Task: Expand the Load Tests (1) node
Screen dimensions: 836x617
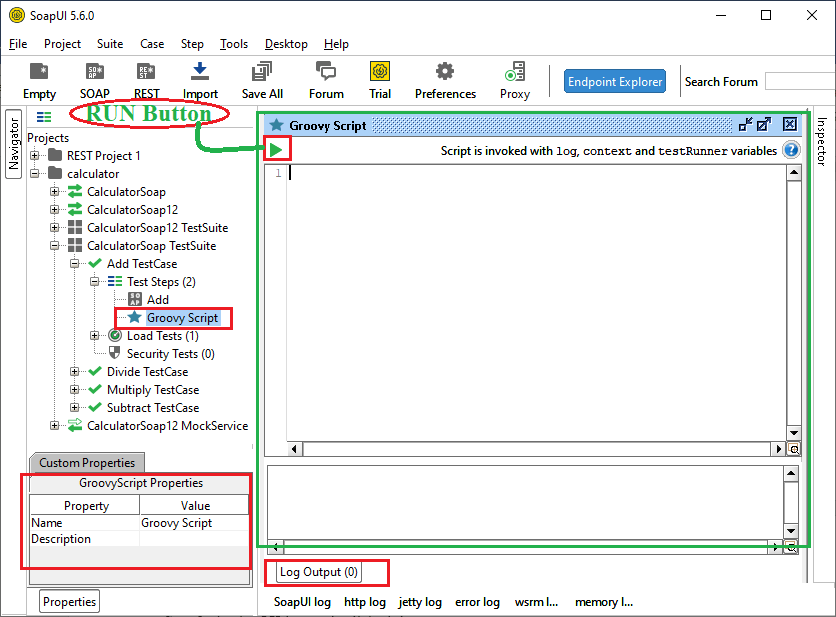Action: tap(94, 335)
